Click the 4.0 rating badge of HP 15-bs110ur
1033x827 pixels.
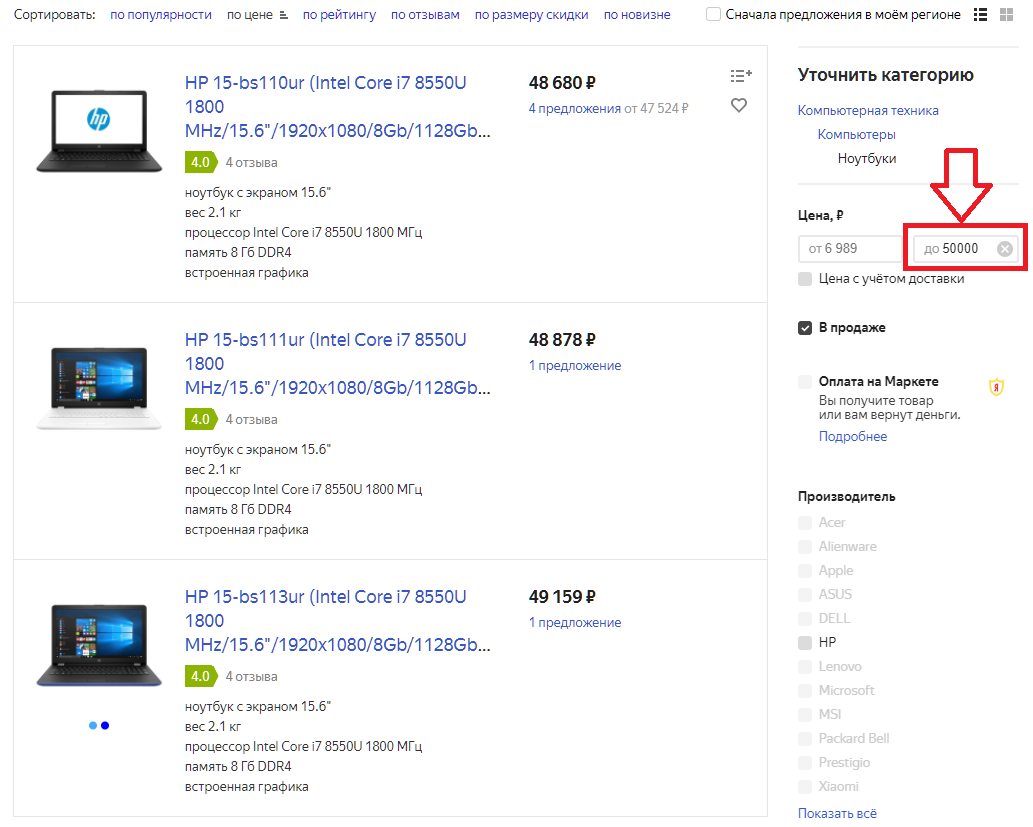(x=201, y=162)
